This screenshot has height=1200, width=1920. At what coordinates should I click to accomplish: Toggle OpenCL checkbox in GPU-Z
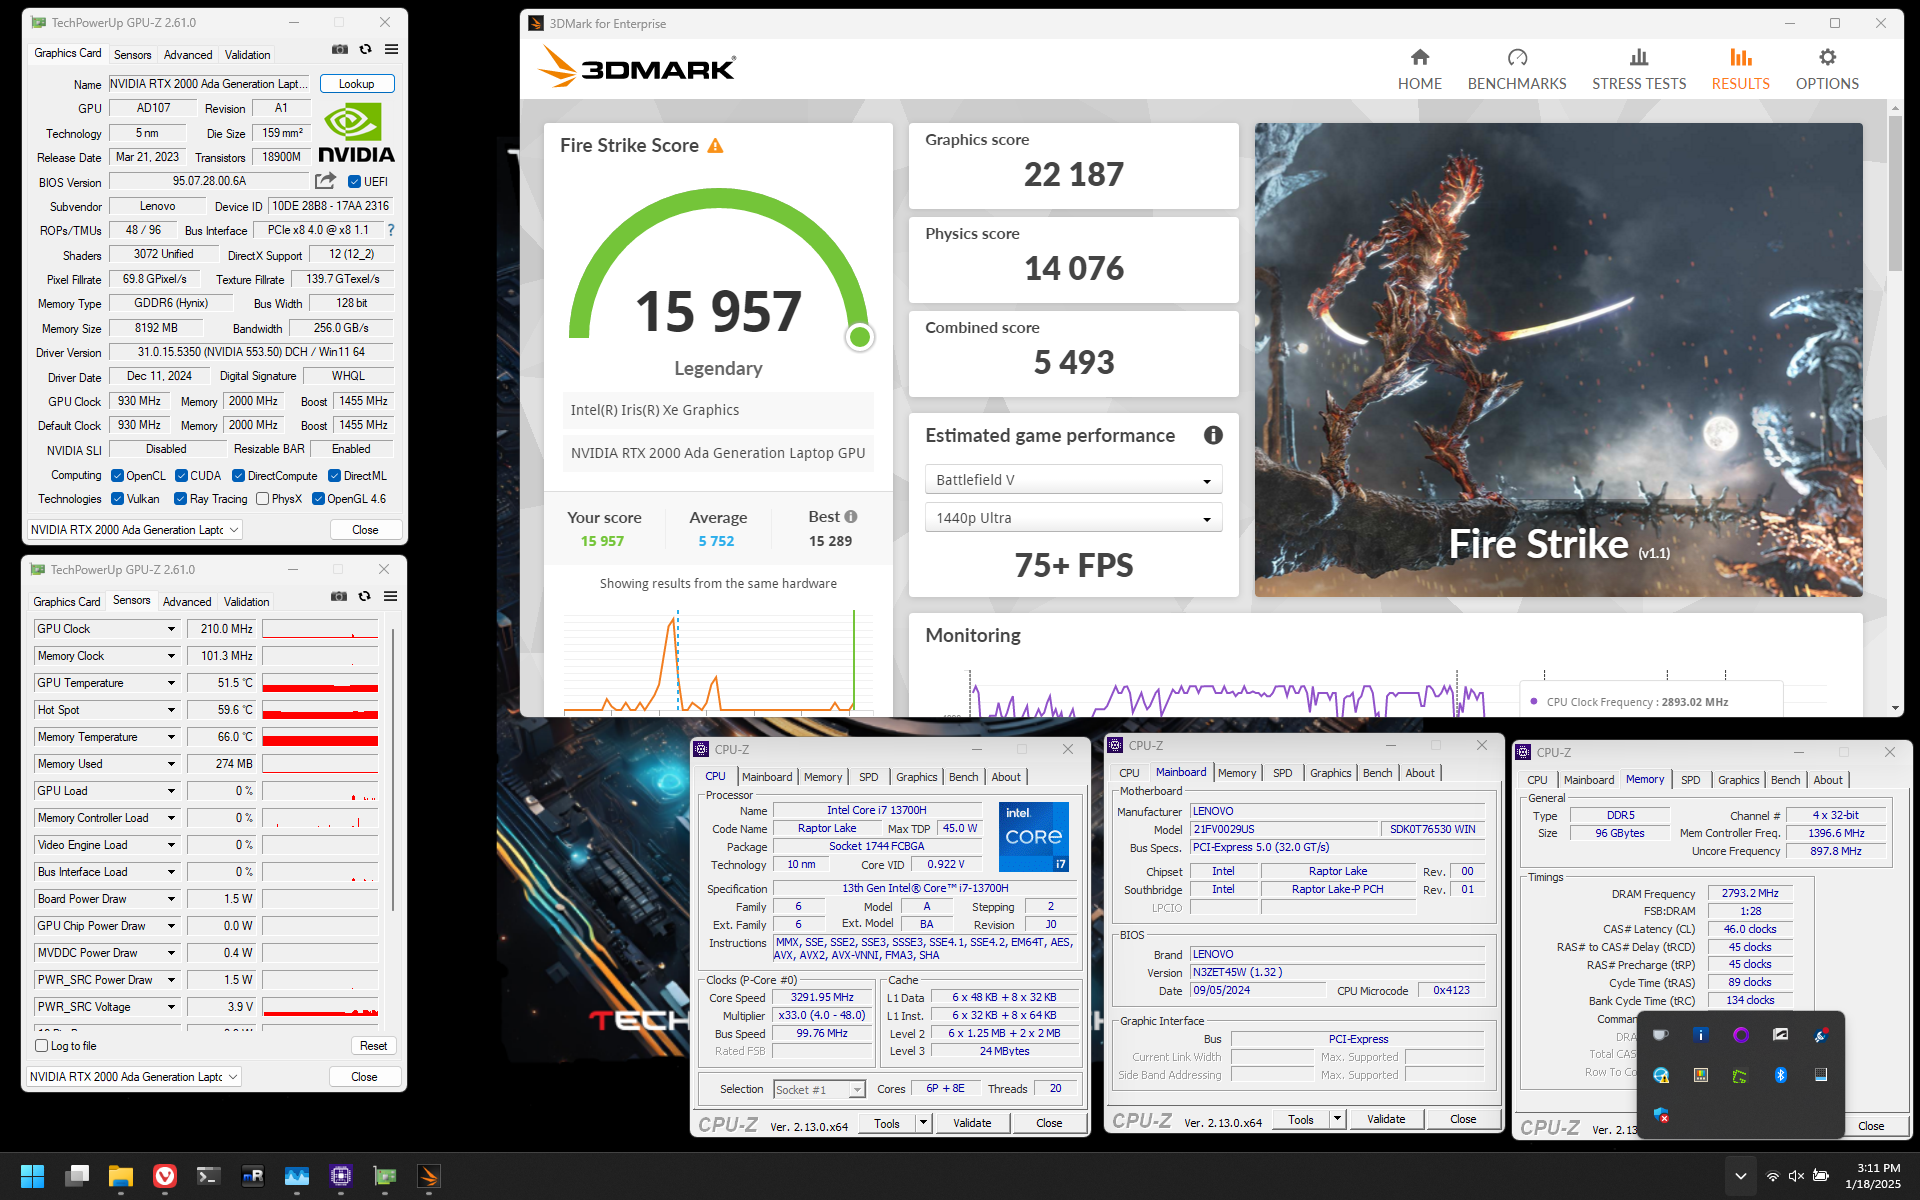tap(117, 476)
